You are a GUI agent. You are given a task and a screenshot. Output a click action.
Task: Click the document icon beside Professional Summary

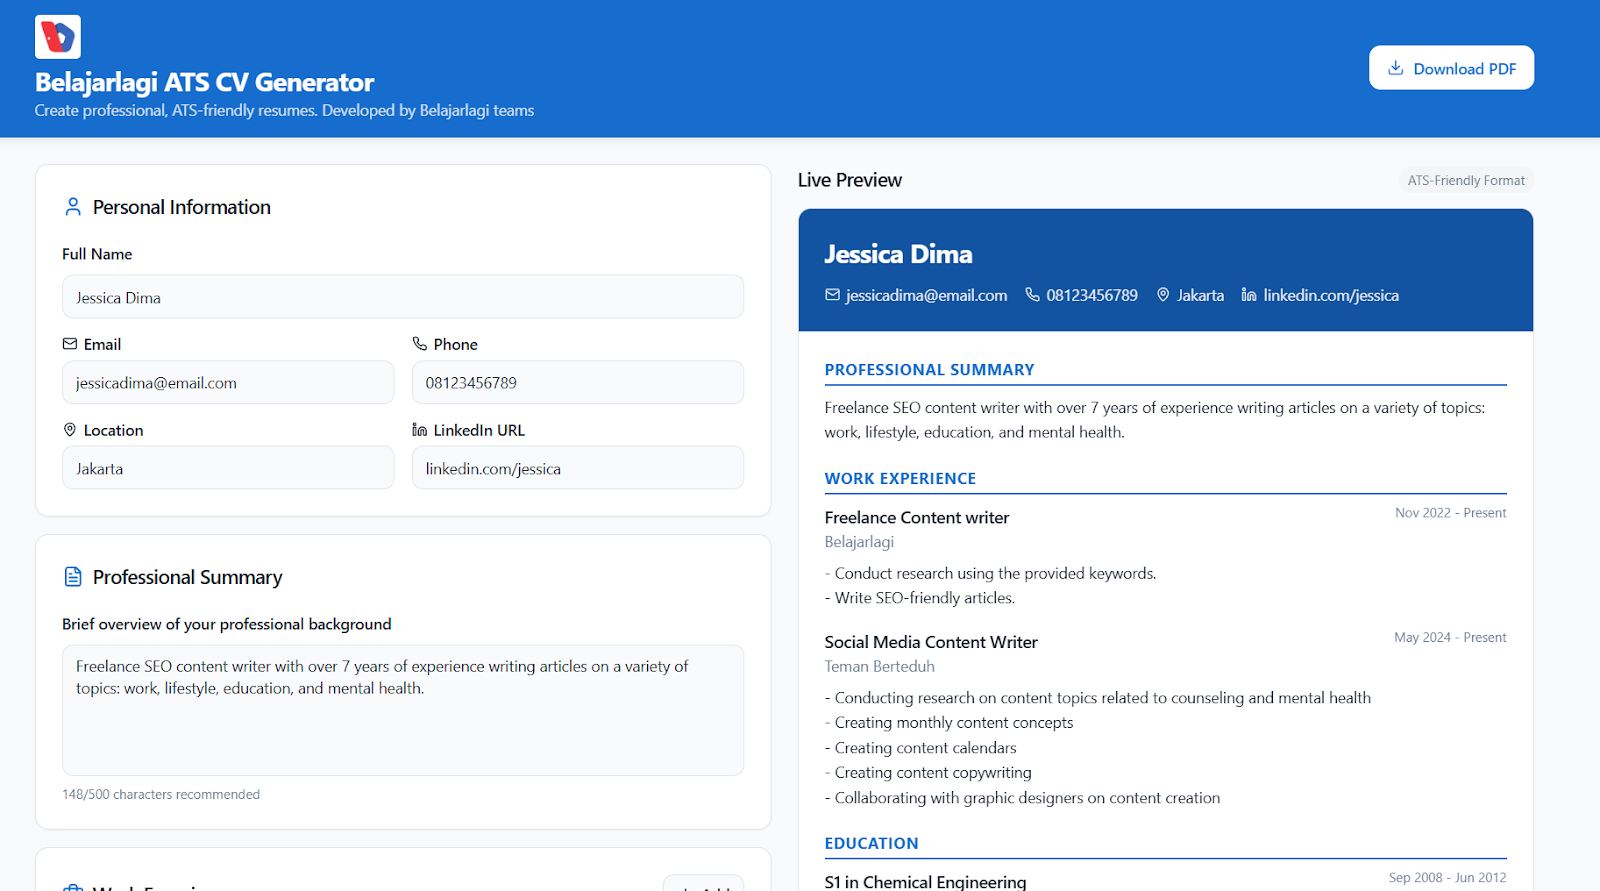click(x=73, y=577)
